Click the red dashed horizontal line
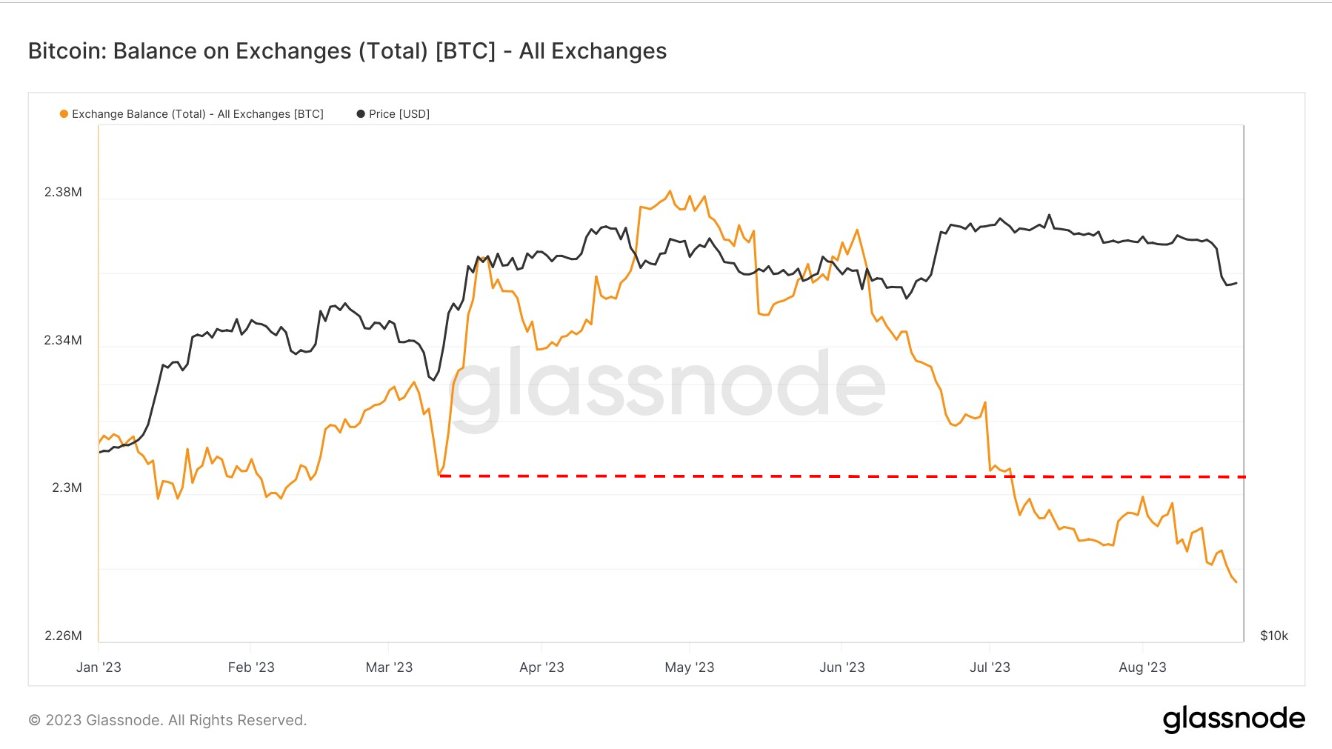The width and height of the screenshot is (1332, 749). point(840,476)
